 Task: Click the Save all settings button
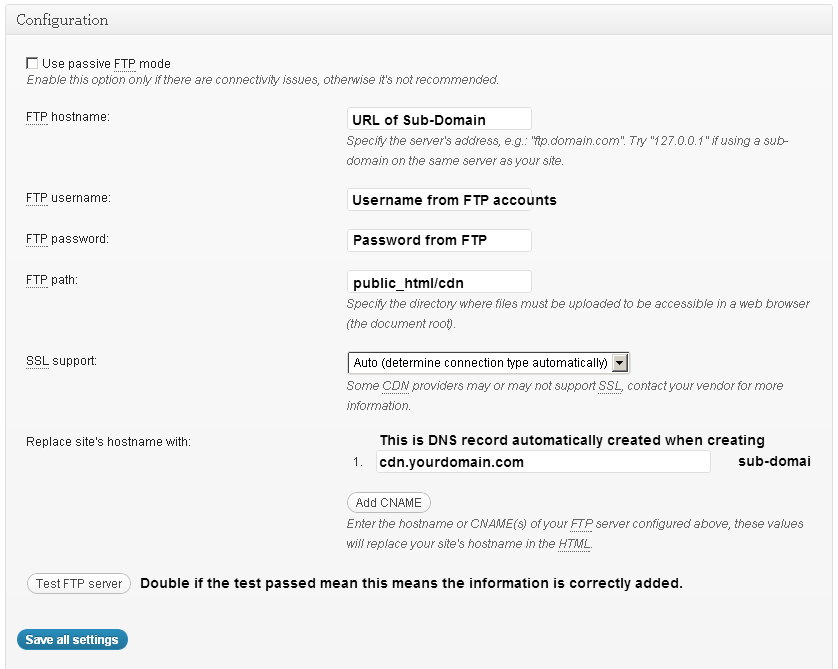[x=71, y=639]
